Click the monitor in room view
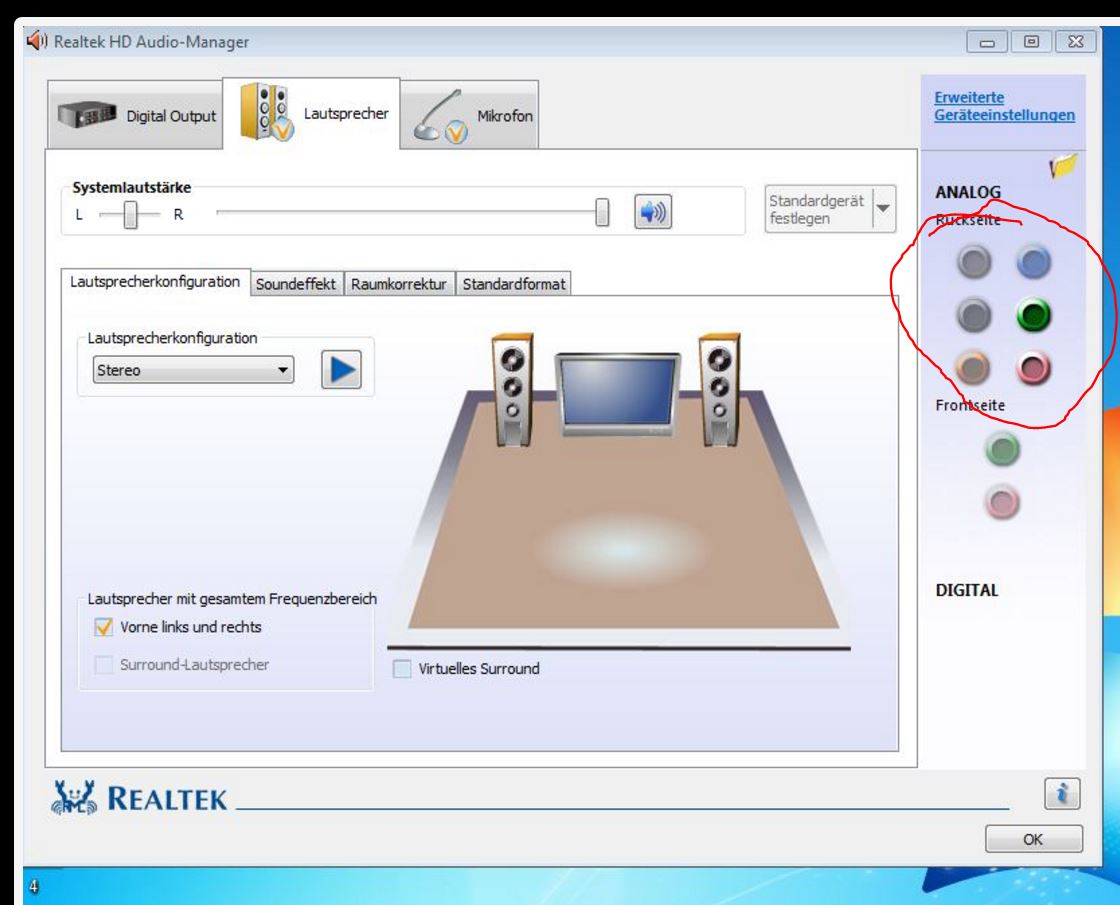 pyautogui.click(x=618, y=394)
